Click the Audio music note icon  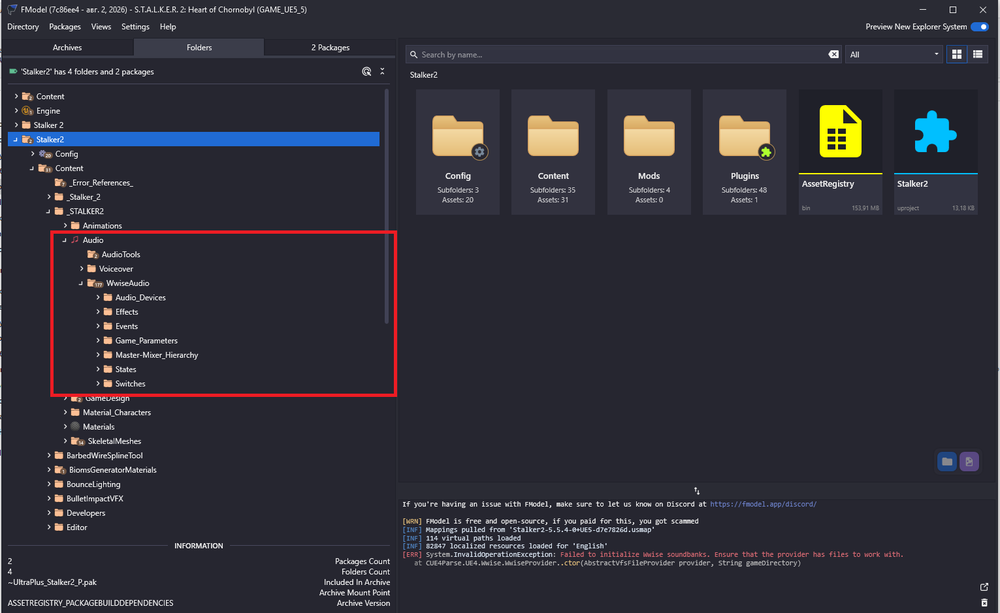coord(75,240)
